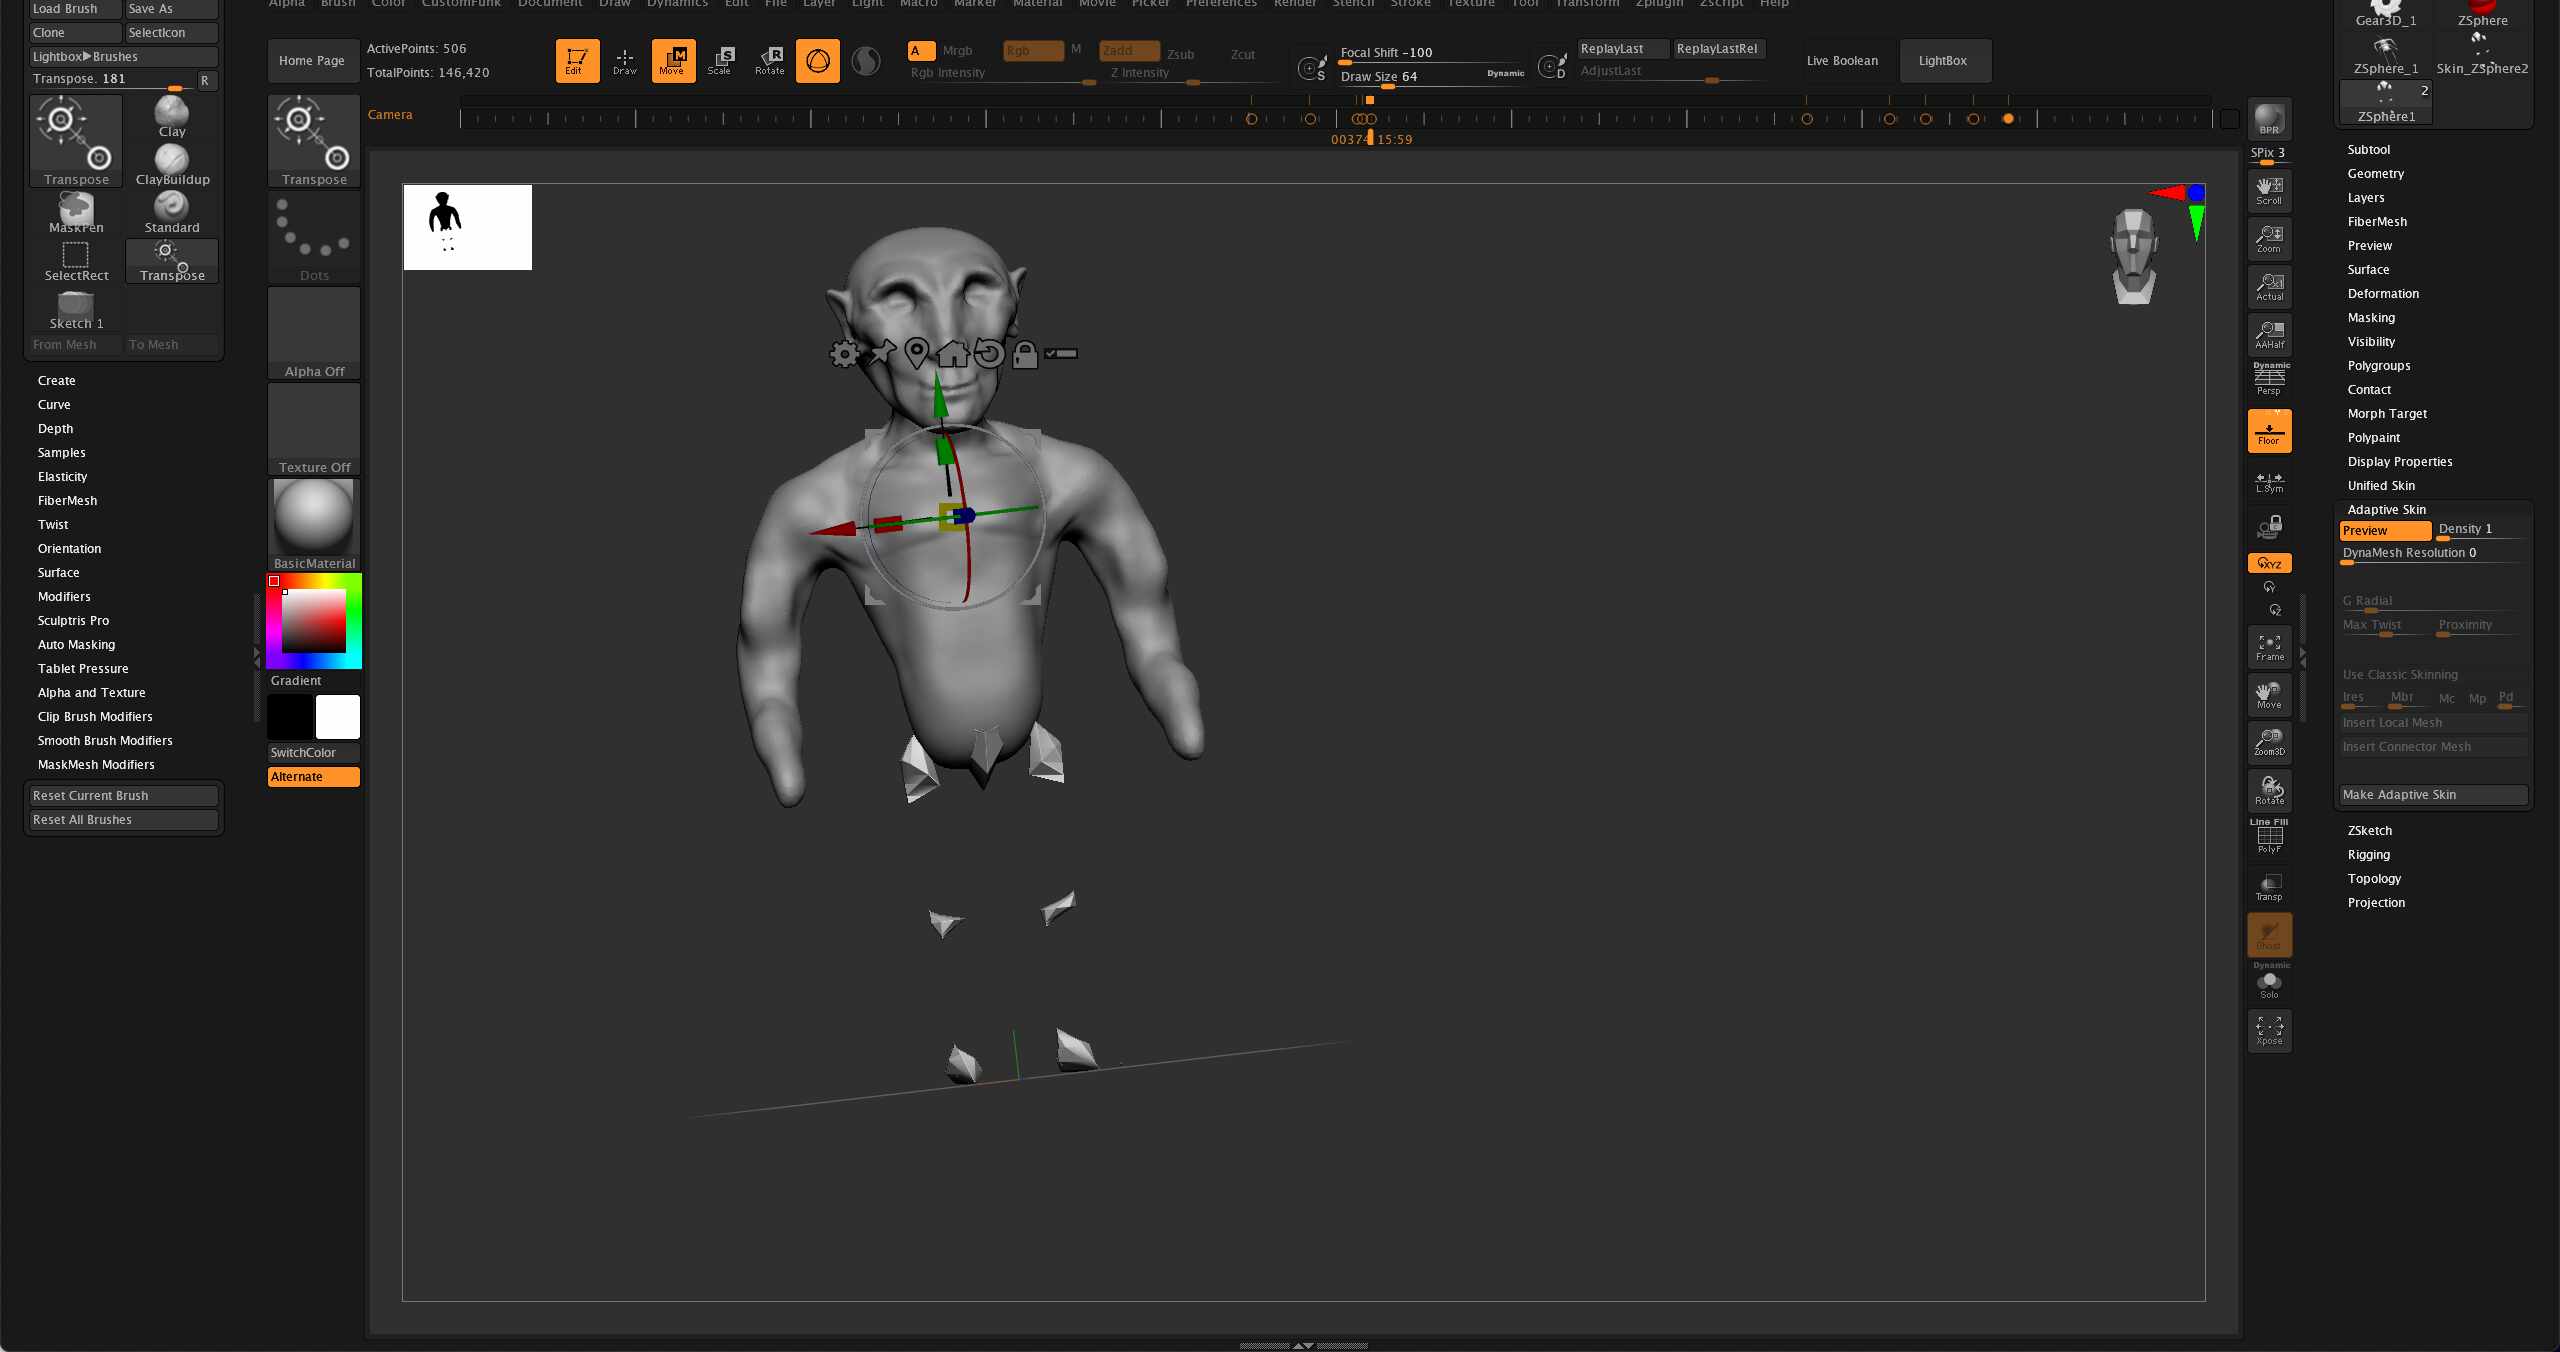Click the BasicMaterial sphere thumbnail
2560x1352 pixels.
coord(314,518)
